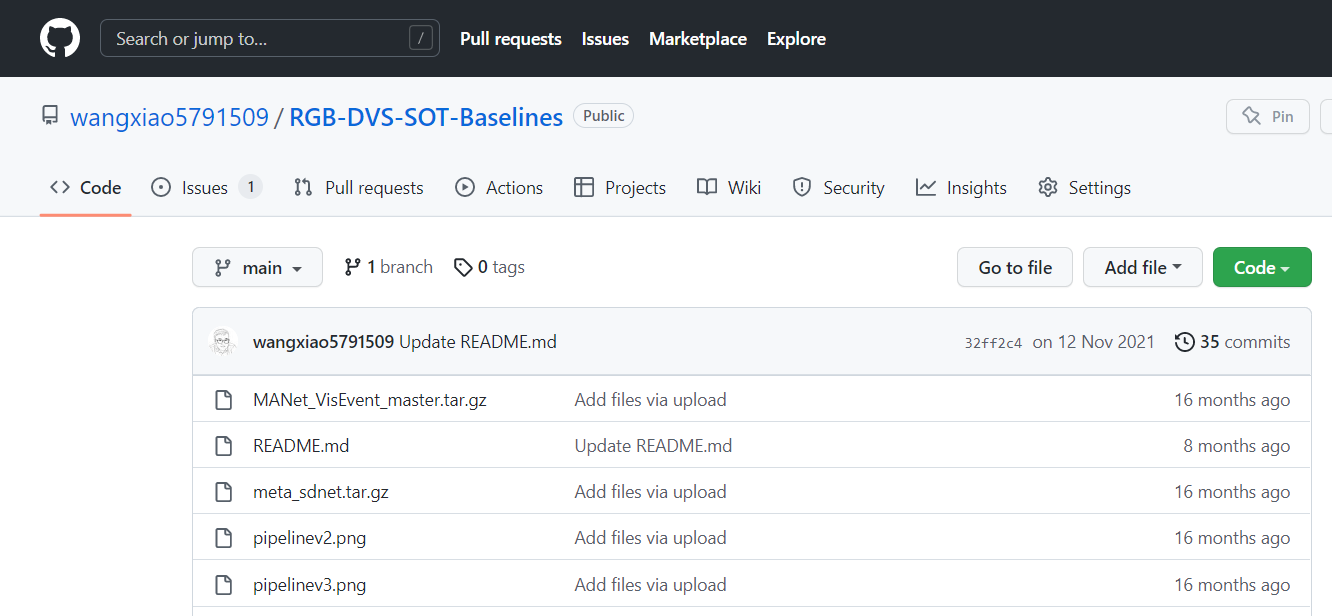Click the commit date on 12 Nov 2021

click(1094, 342)
